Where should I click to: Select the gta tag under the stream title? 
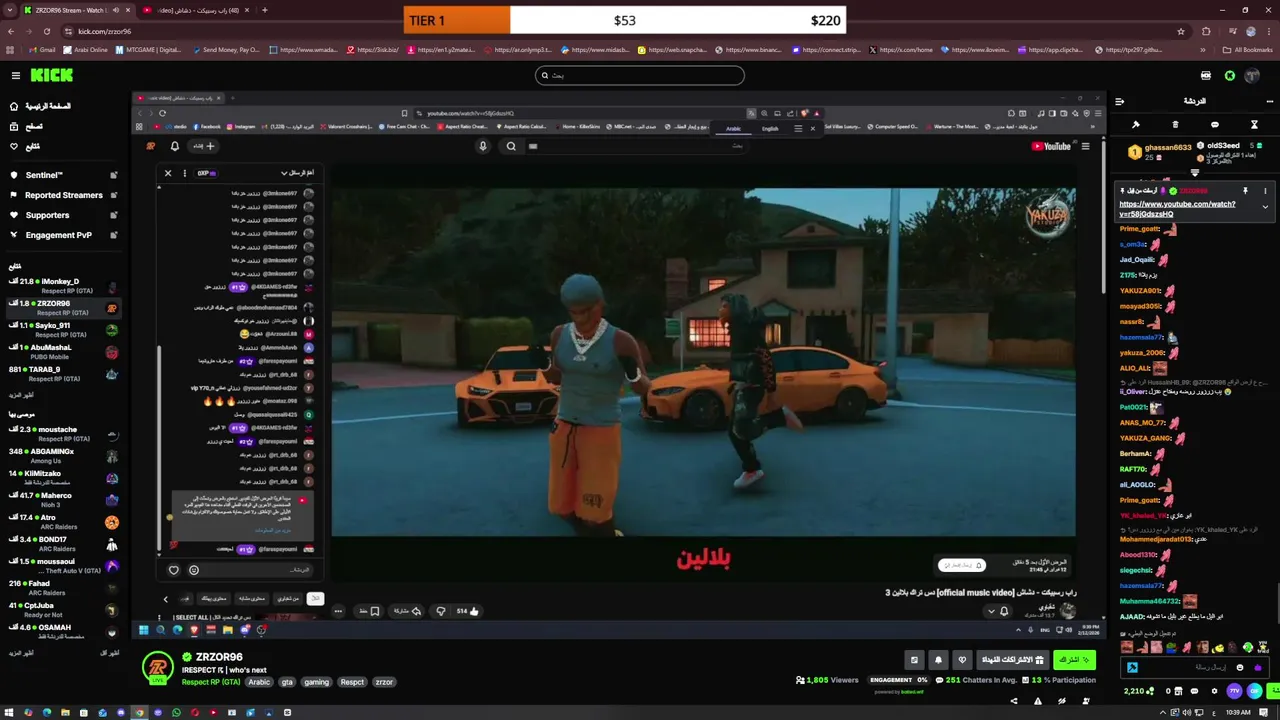pos(287,682)
